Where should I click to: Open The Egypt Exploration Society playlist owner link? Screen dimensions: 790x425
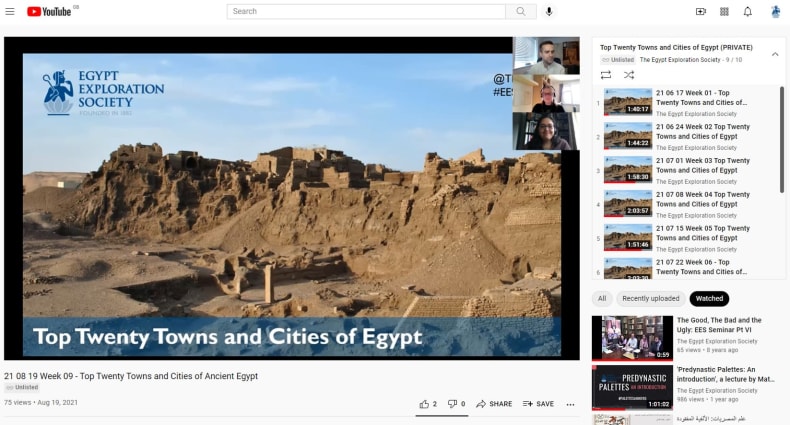(680, 59)
